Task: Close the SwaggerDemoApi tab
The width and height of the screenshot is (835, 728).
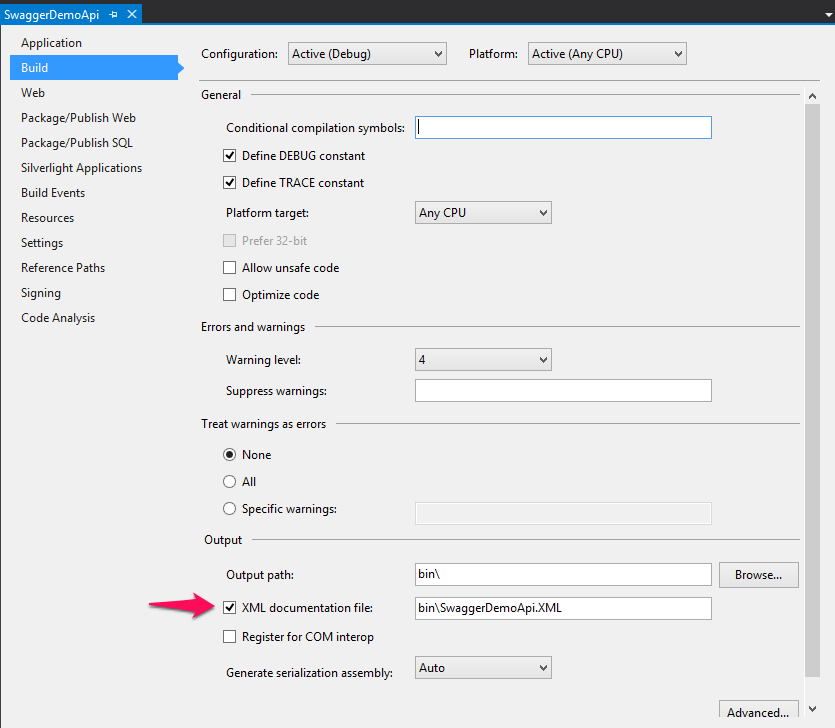Action: (x=130, y=15)
